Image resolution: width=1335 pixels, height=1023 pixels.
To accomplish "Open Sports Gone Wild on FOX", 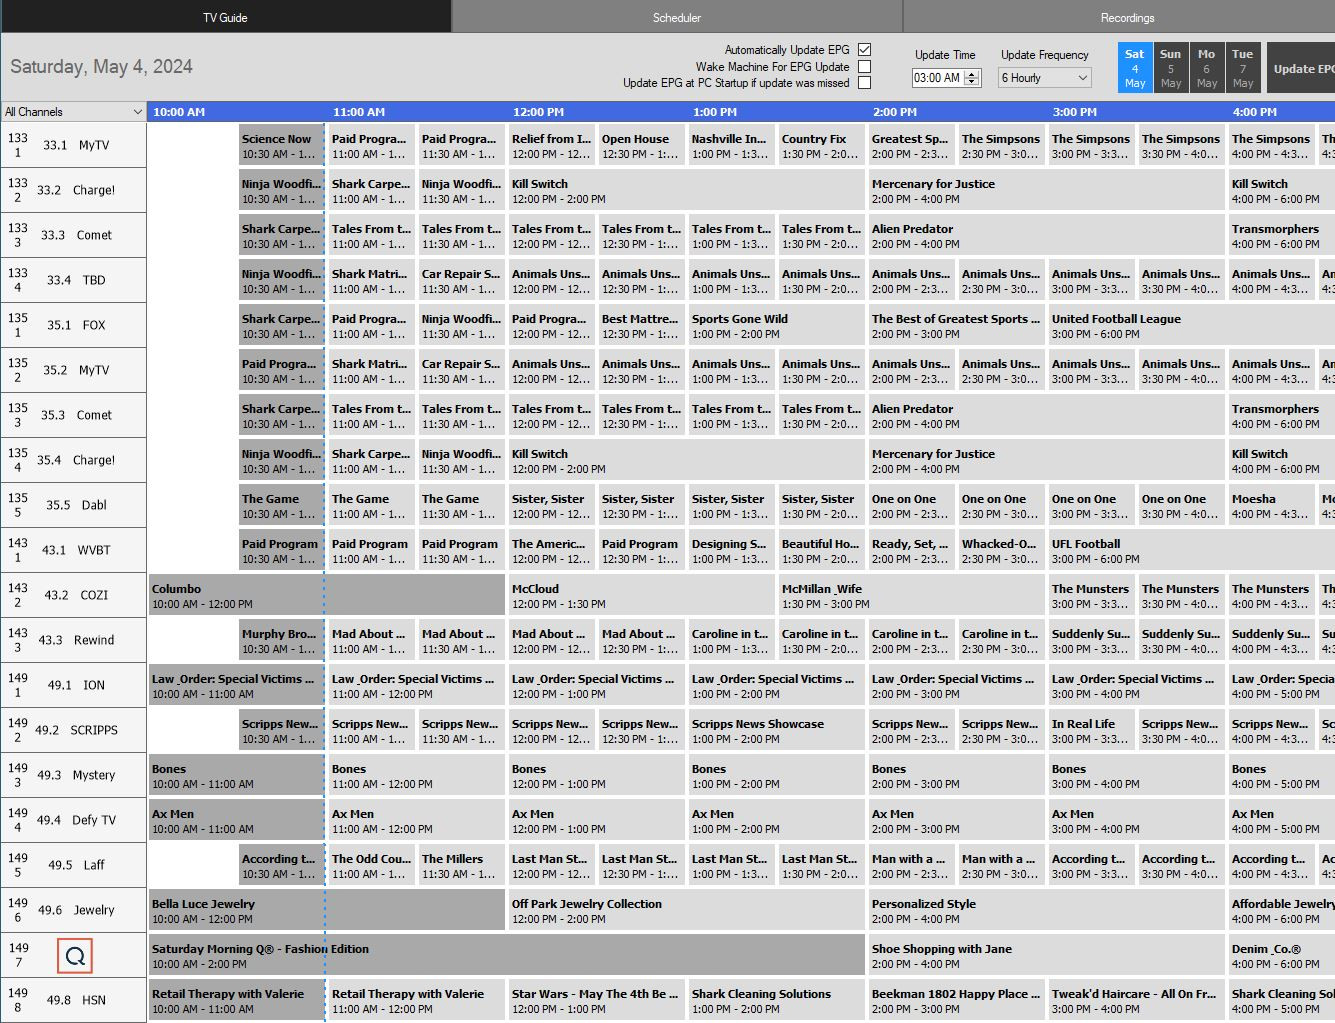I will coord(776,325).
